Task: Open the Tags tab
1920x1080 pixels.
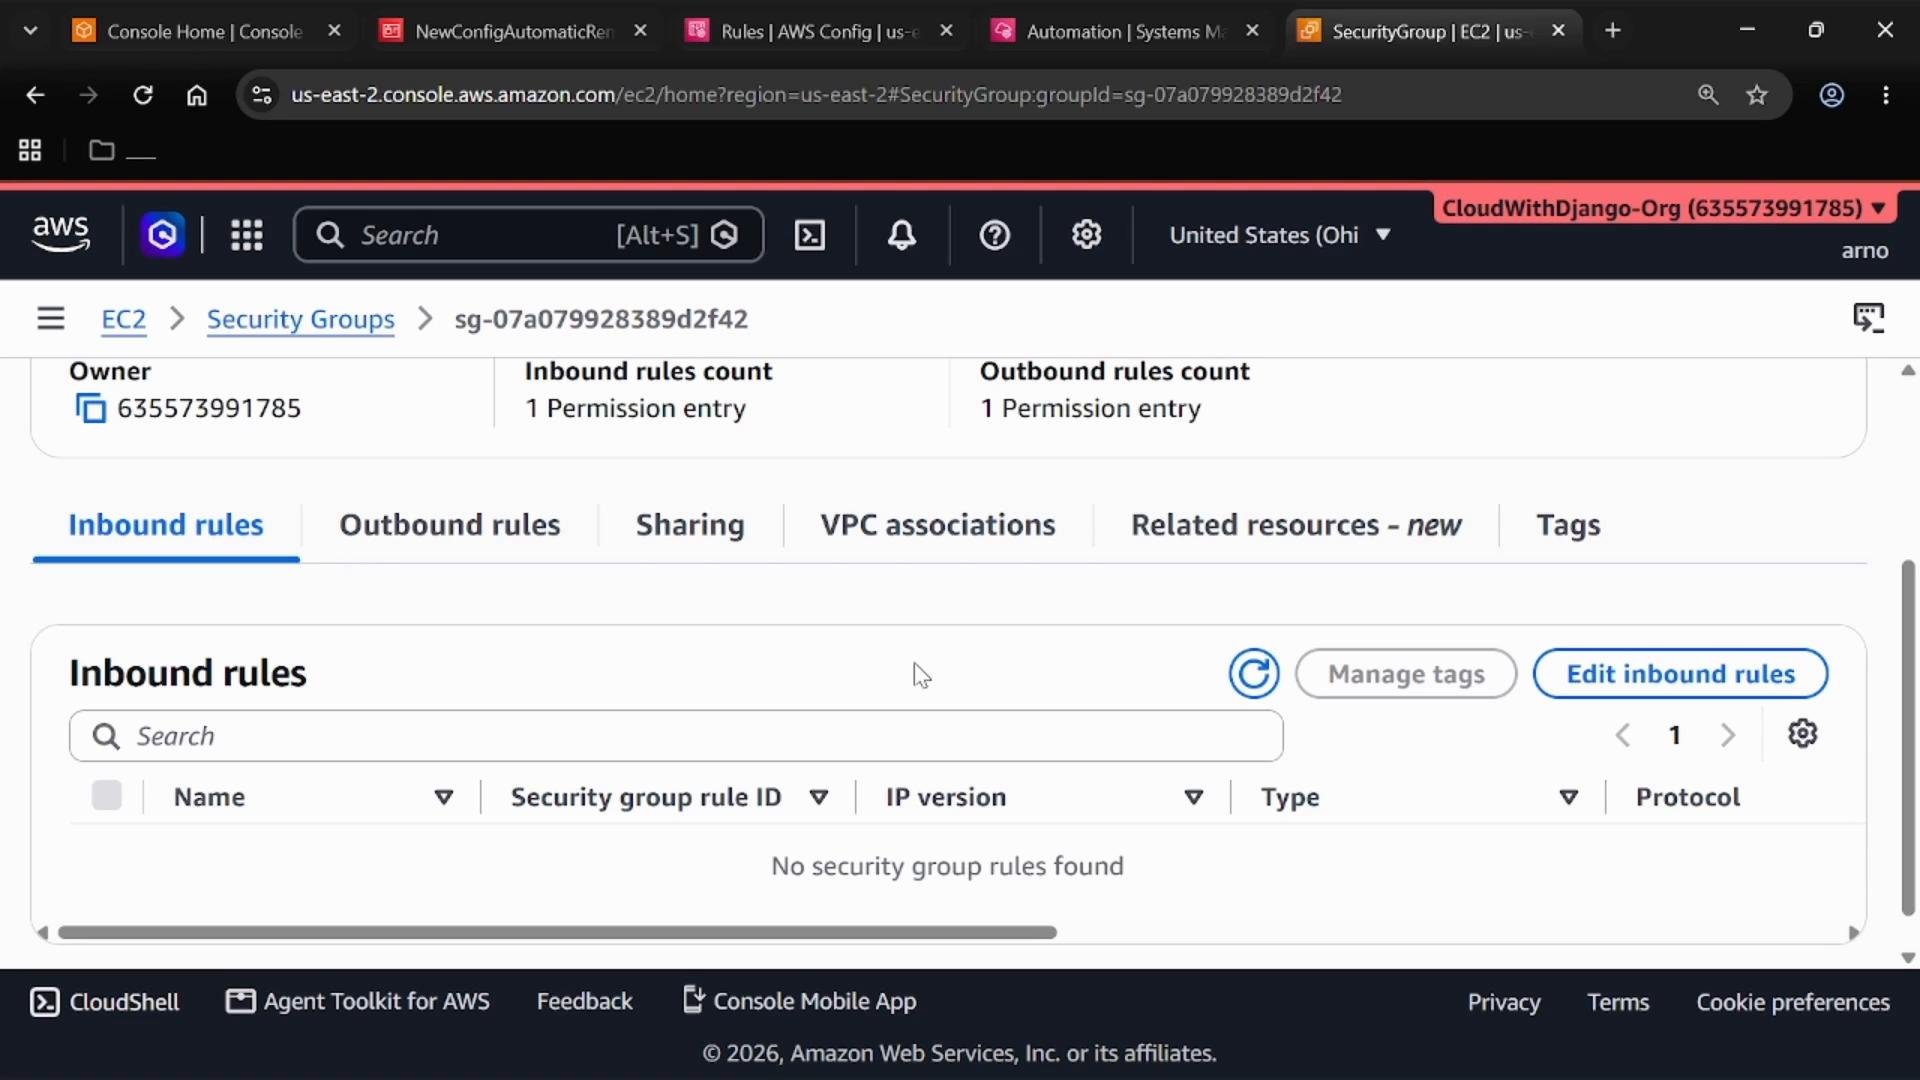Action: coord(1568,525)
